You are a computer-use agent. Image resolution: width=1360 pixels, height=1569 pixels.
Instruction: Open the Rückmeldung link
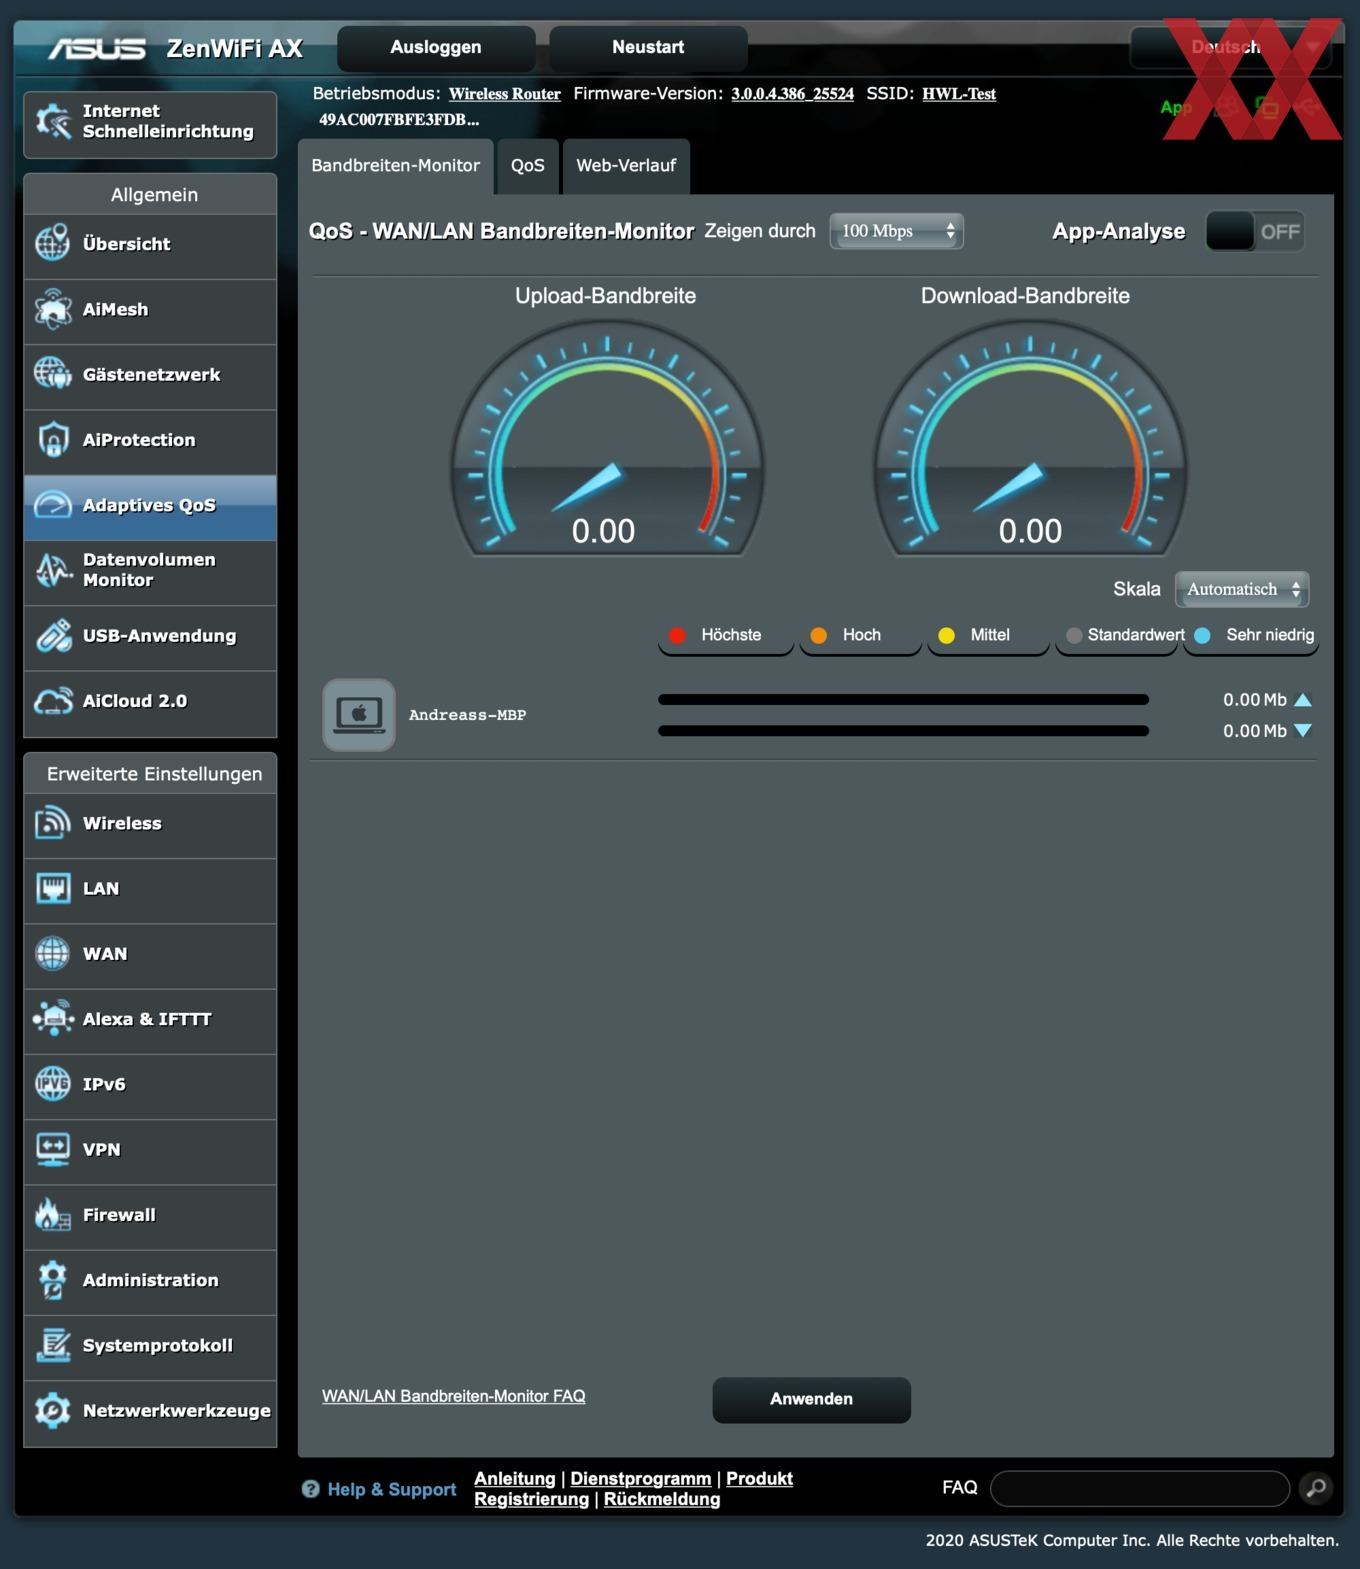662,1499
